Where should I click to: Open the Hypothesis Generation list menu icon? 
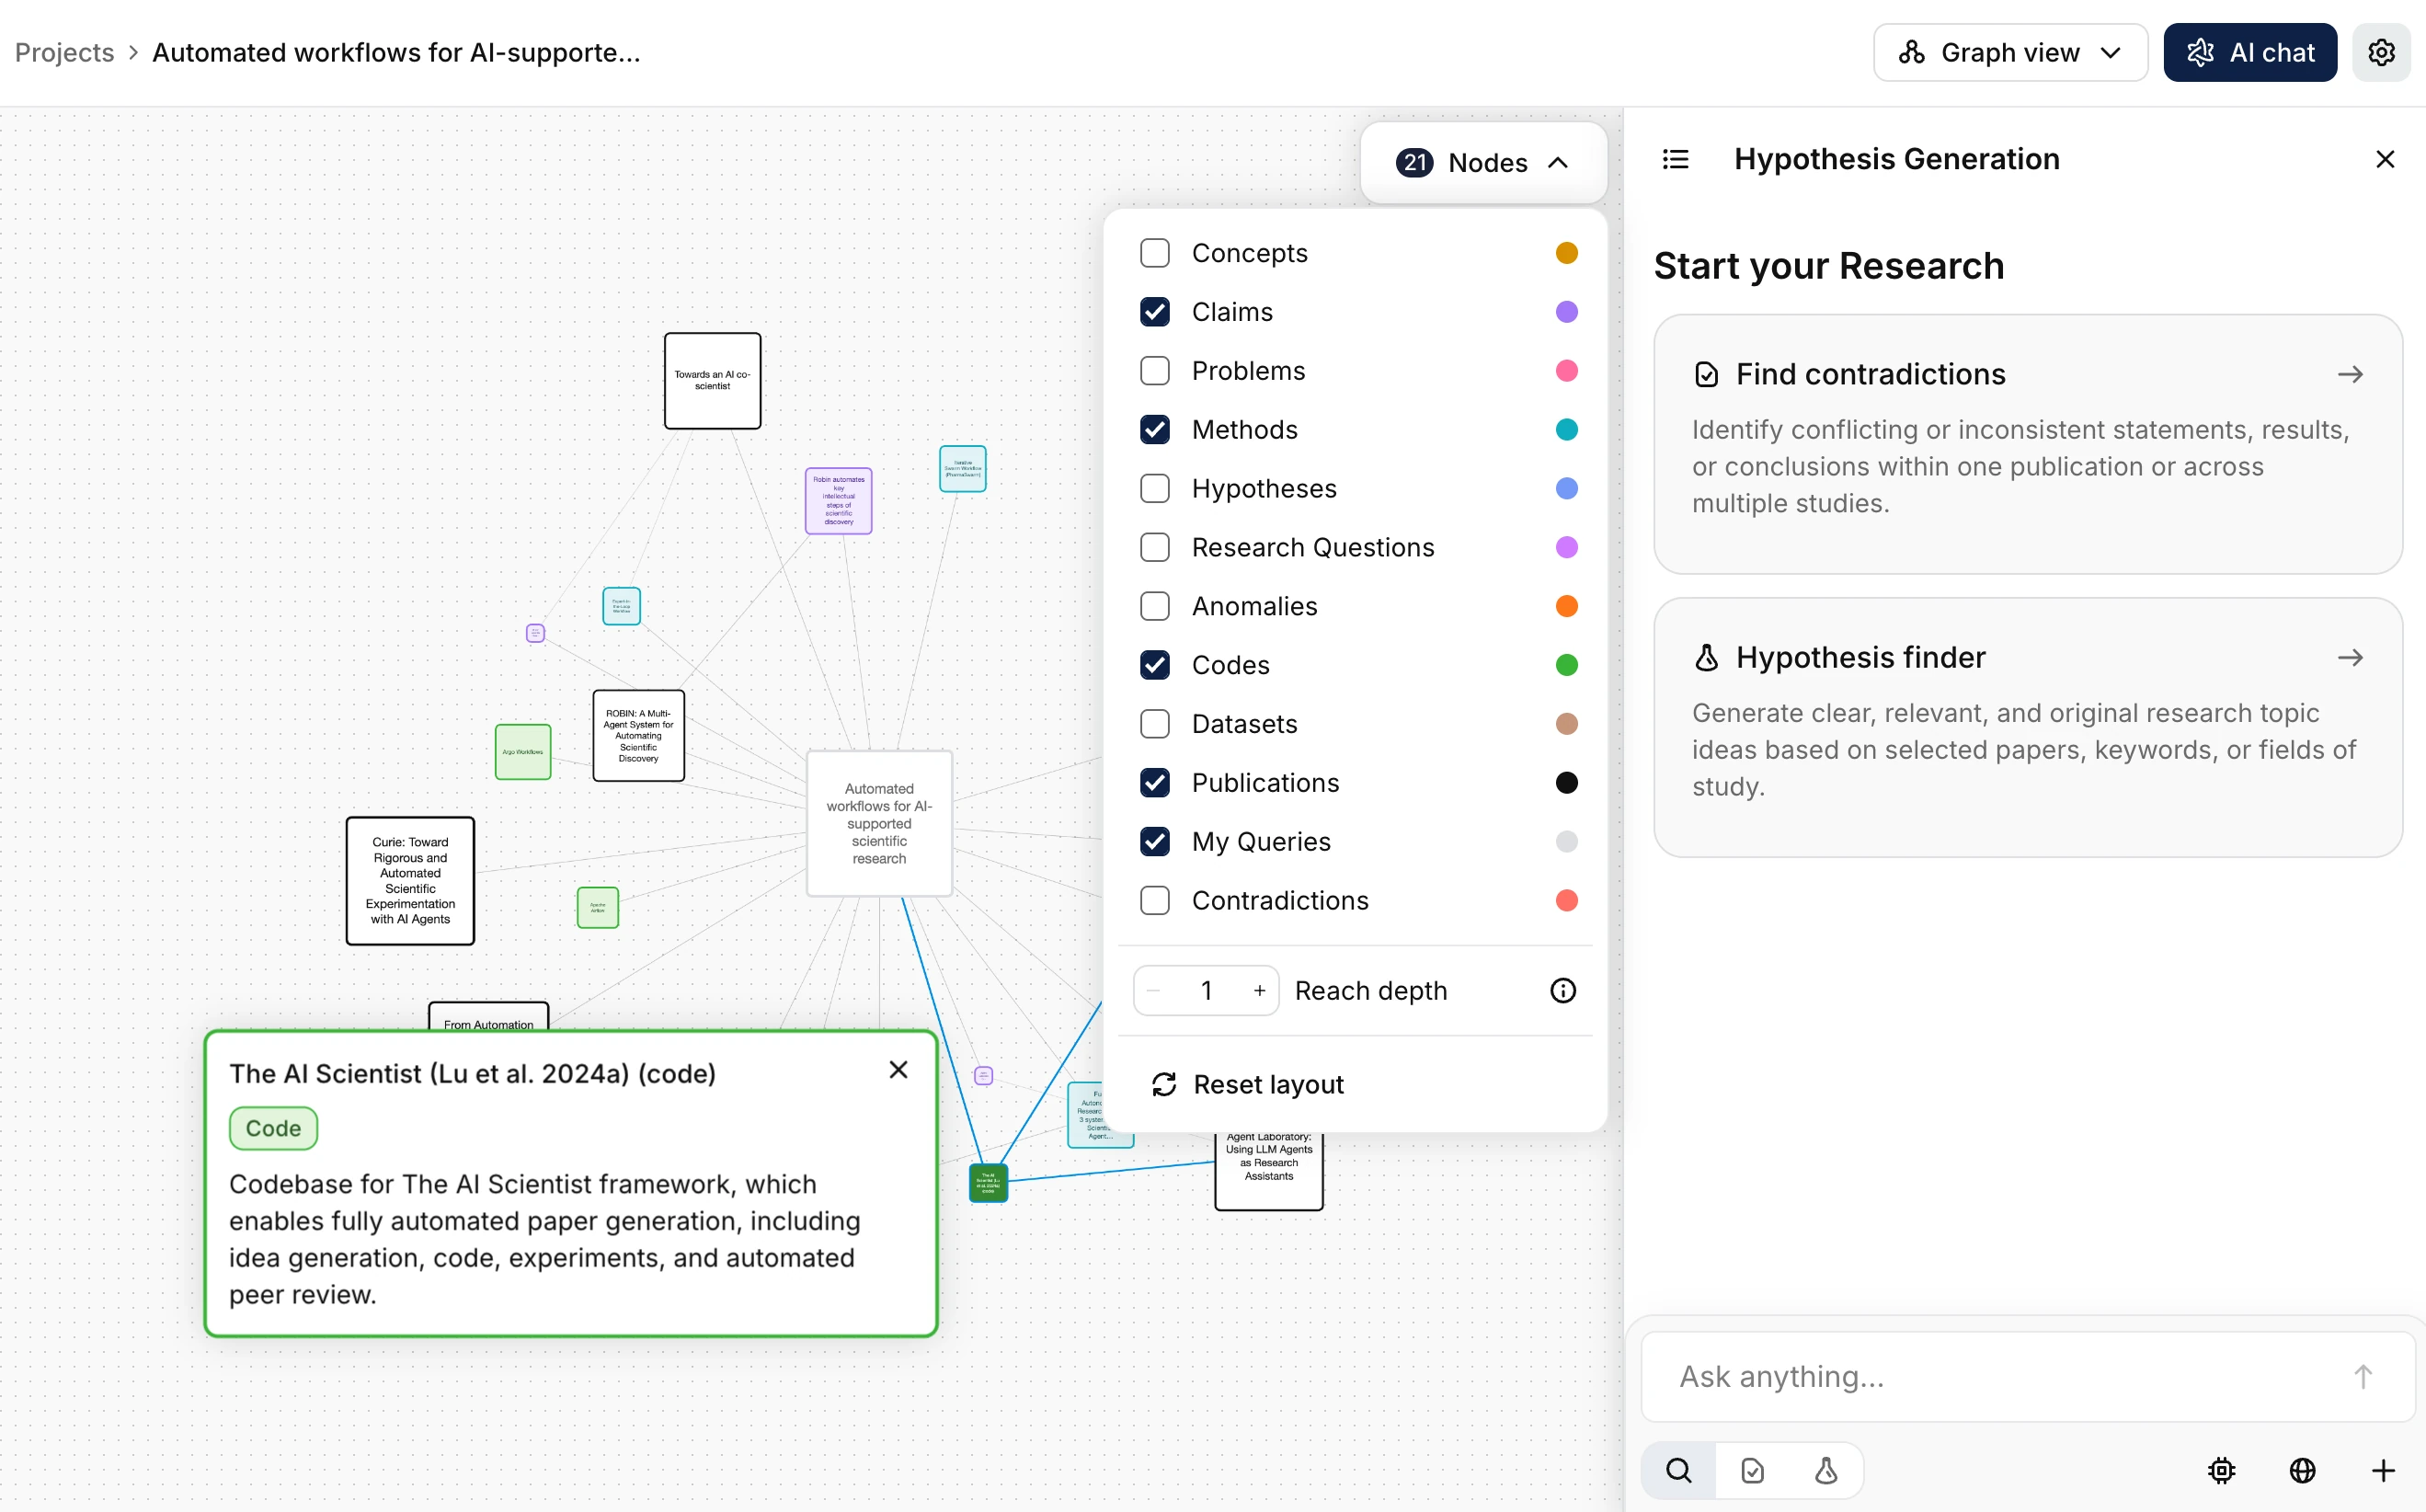[x=1676, y=159]
